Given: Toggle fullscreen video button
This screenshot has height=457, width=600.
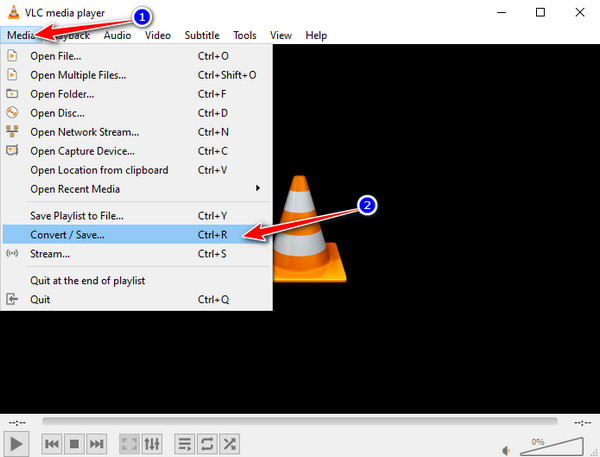Looking at the screenshot, I should [x=129, y=444].
